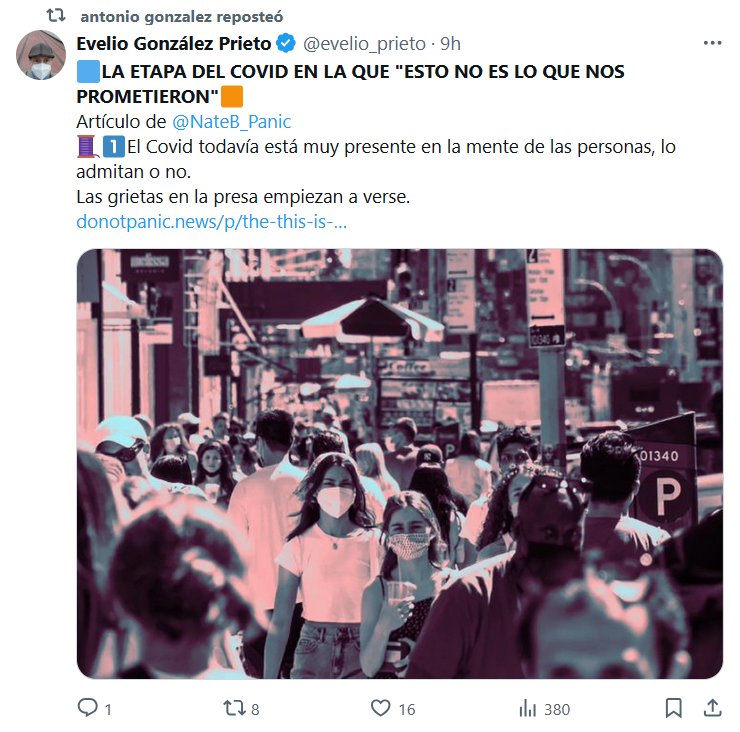Image resolution: width=740 pixels, height=732 pixels.
Task: Click the thread spool emoji
Action: point(87,146)
